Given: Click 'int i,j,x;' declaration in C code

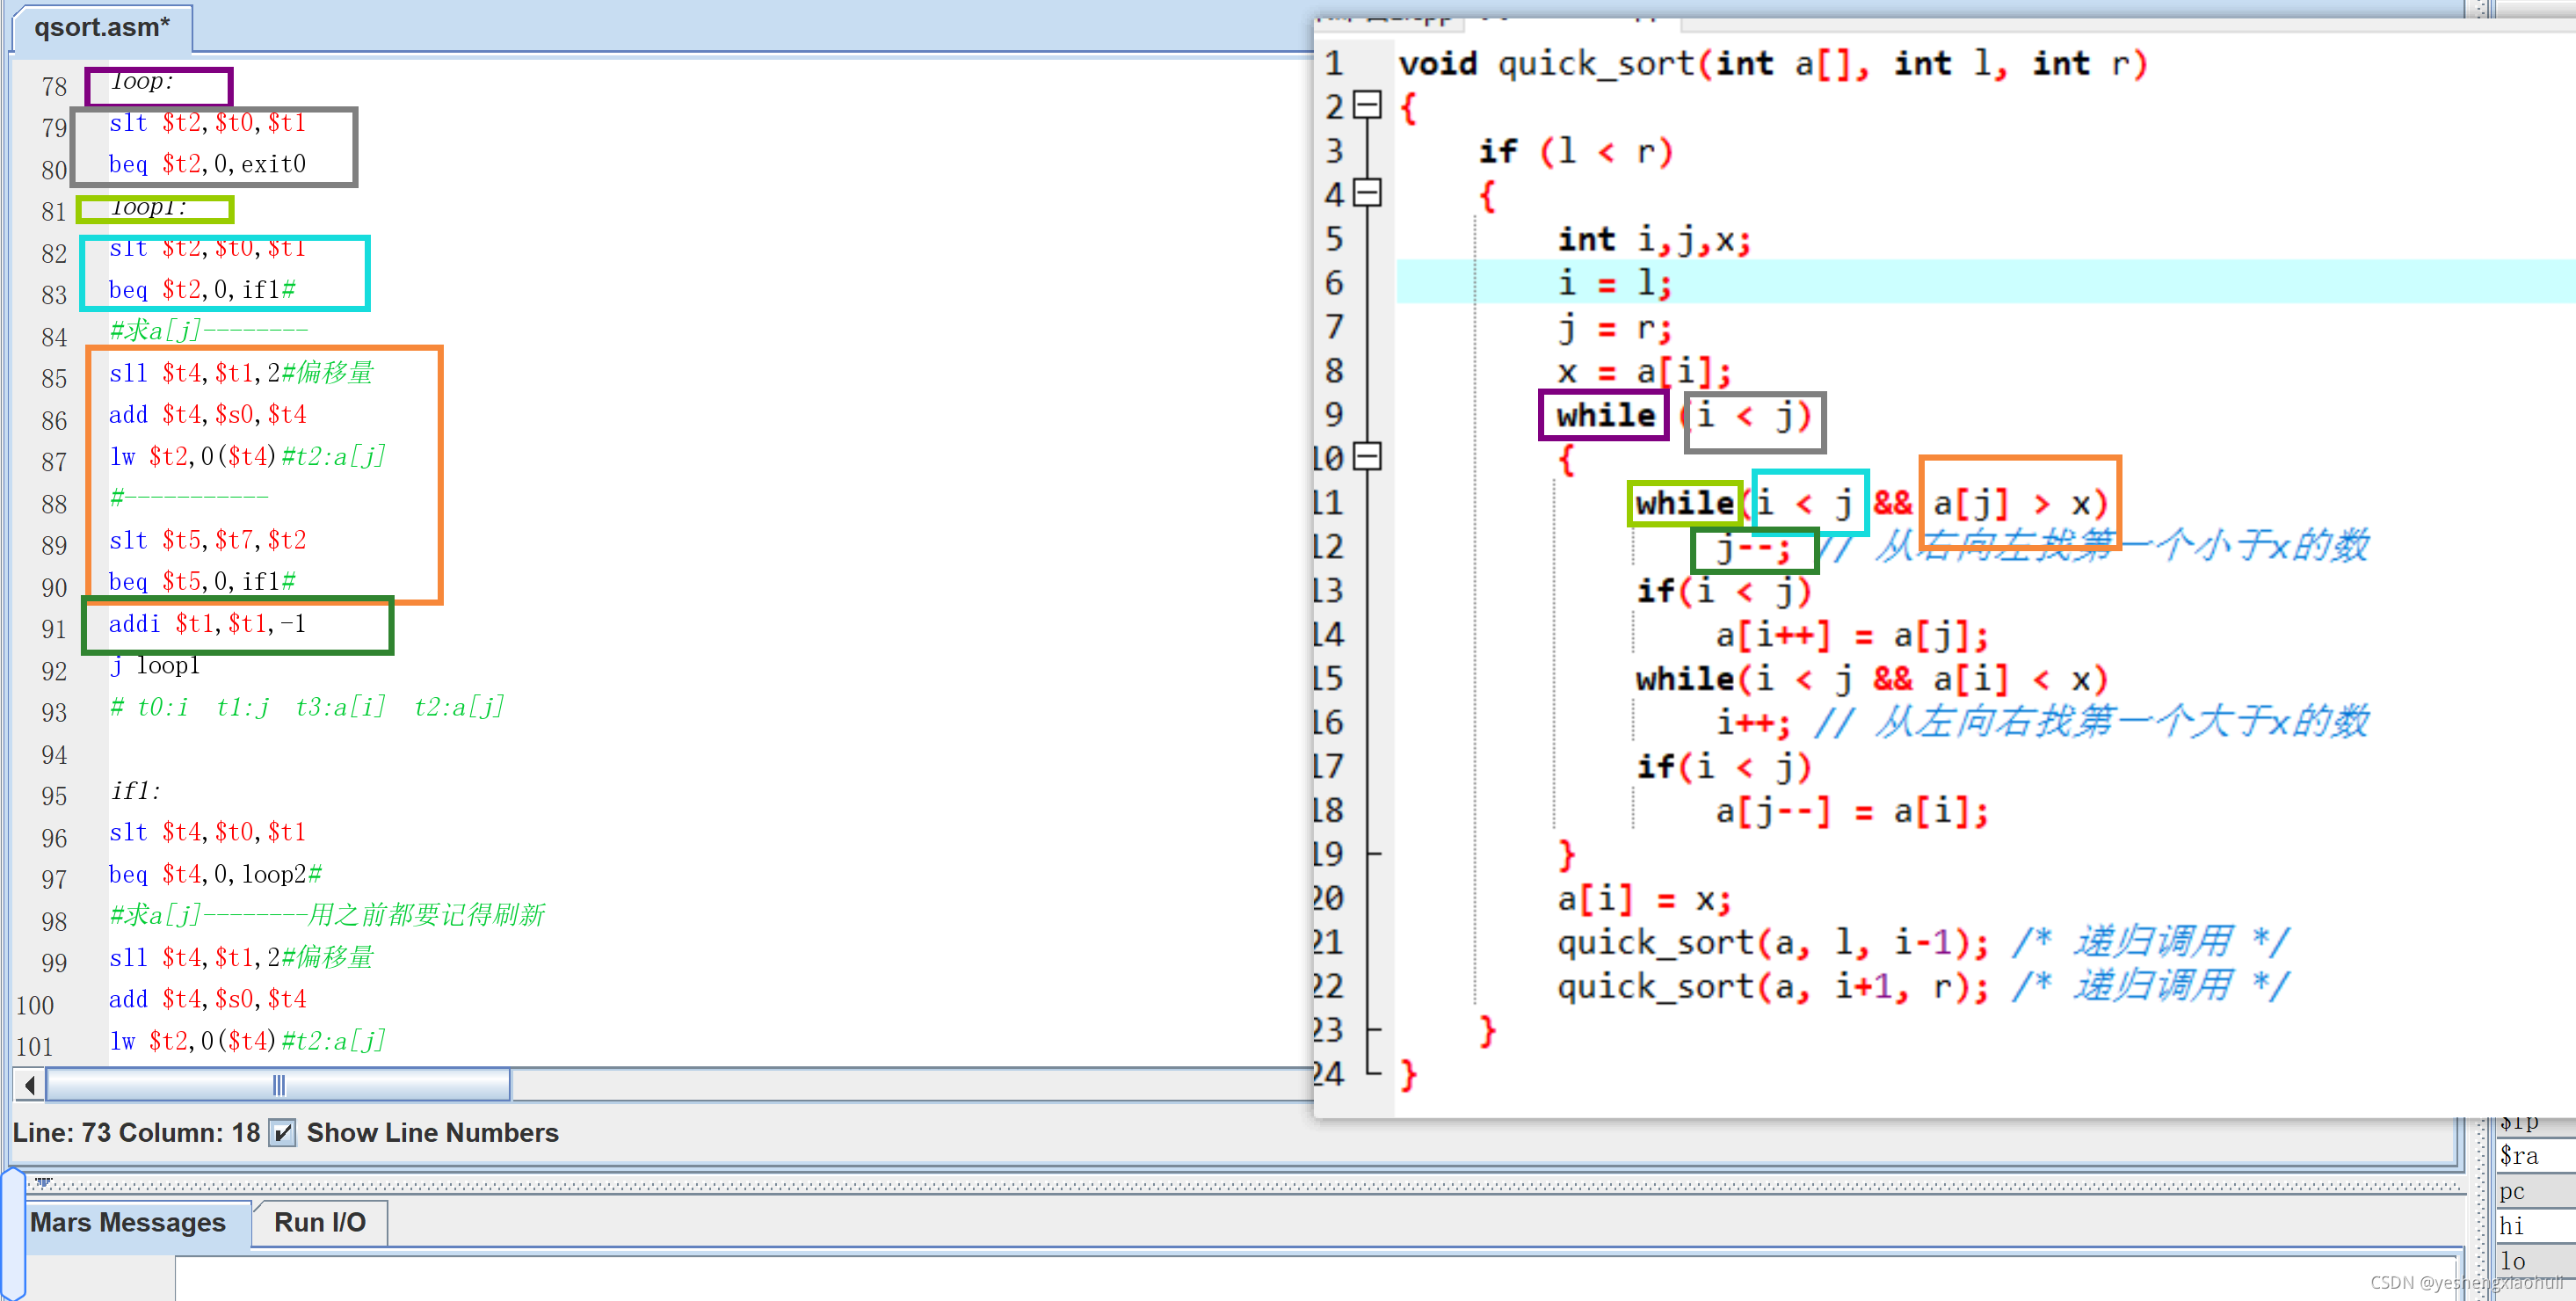Looking at the screenshot, I should coord(1654,239).
